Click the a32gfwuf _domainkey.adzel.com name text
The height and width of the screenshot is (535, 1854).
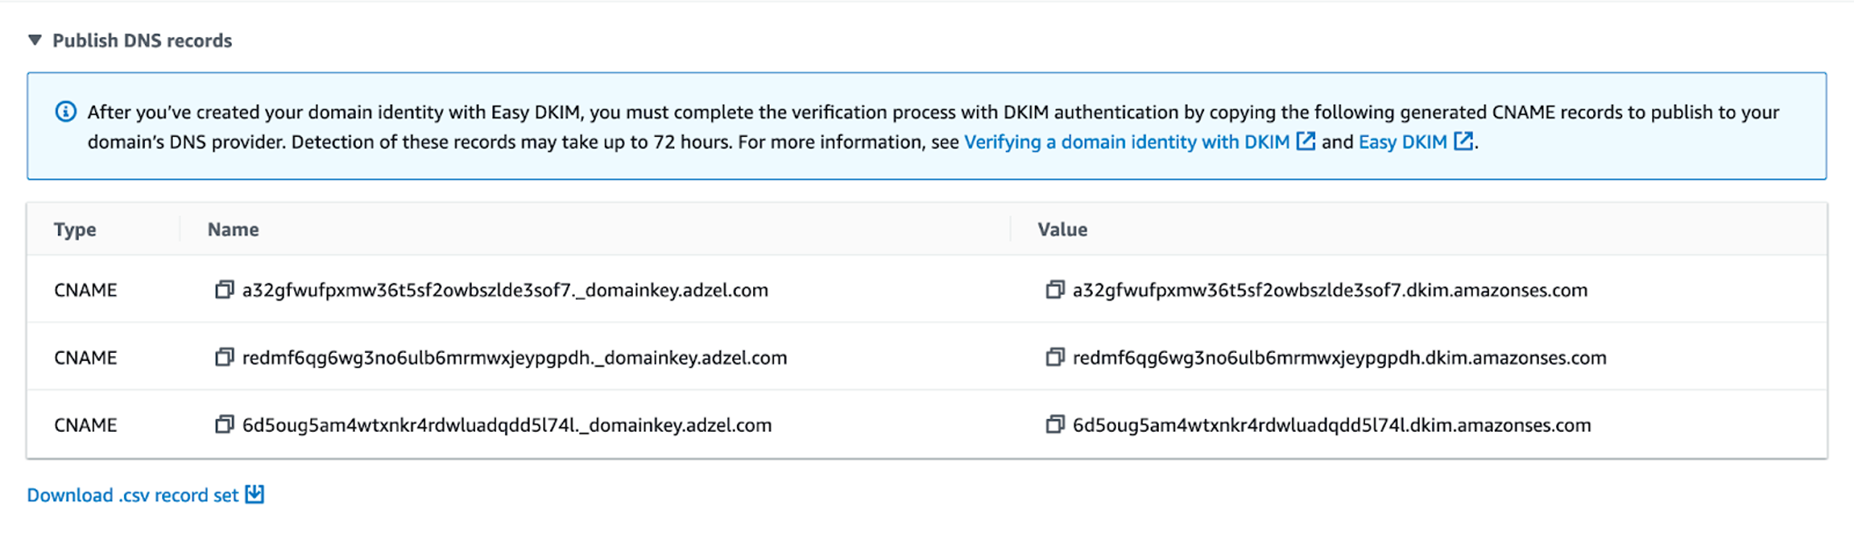[x=505, y=290]
